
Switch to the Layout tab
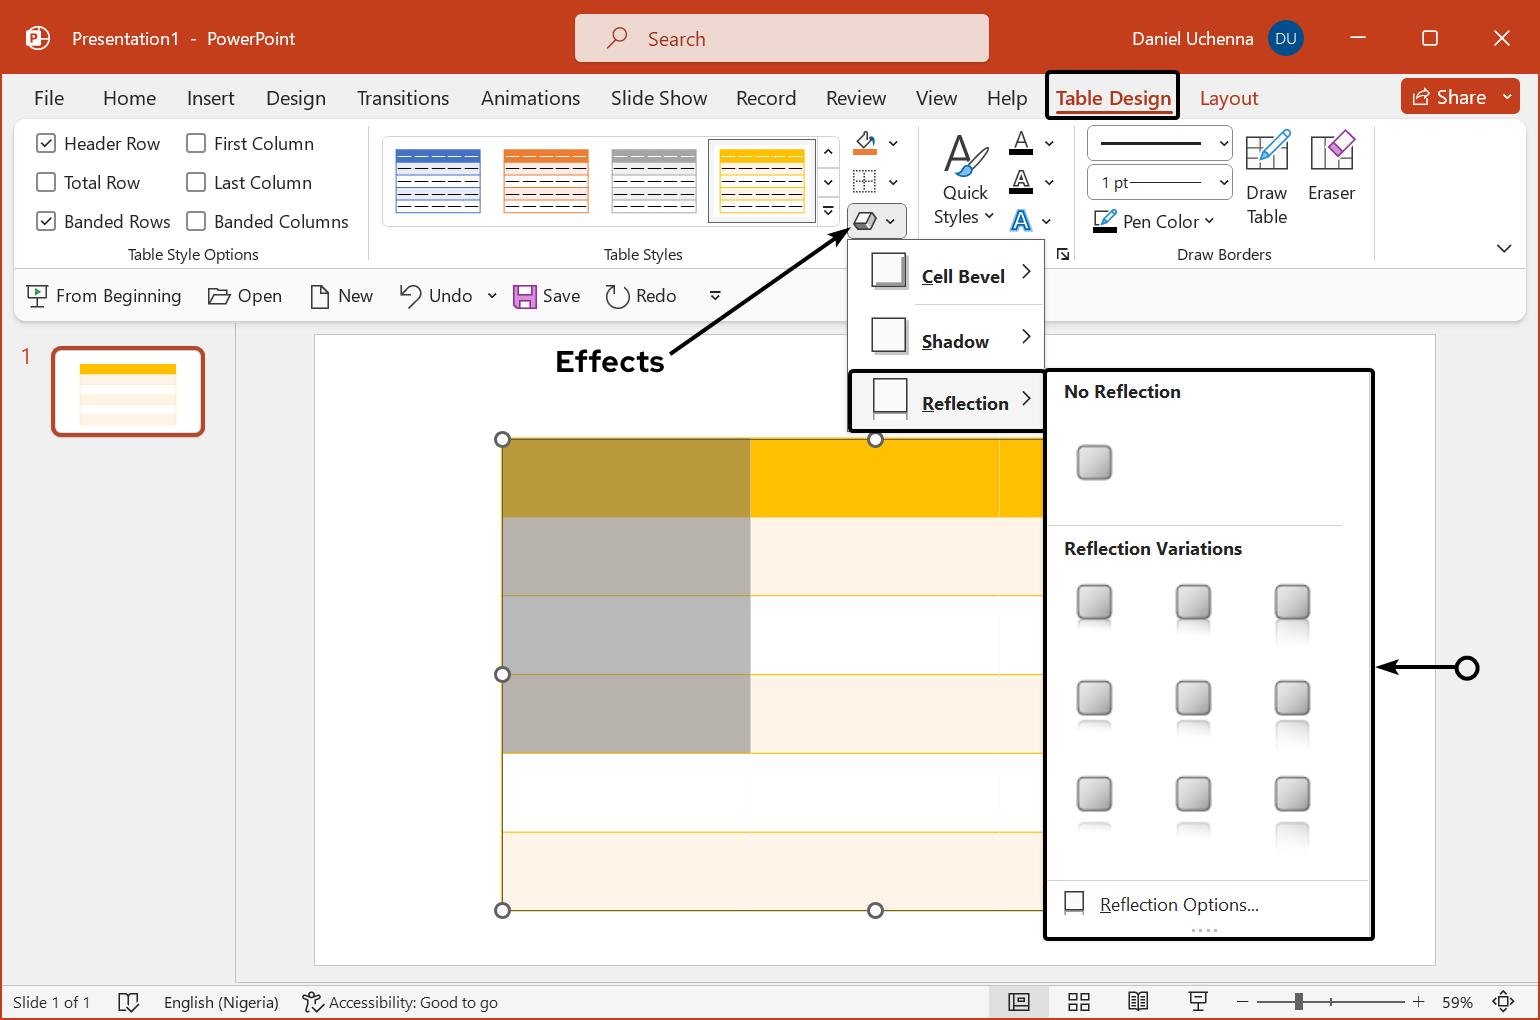coord(1228,98)
